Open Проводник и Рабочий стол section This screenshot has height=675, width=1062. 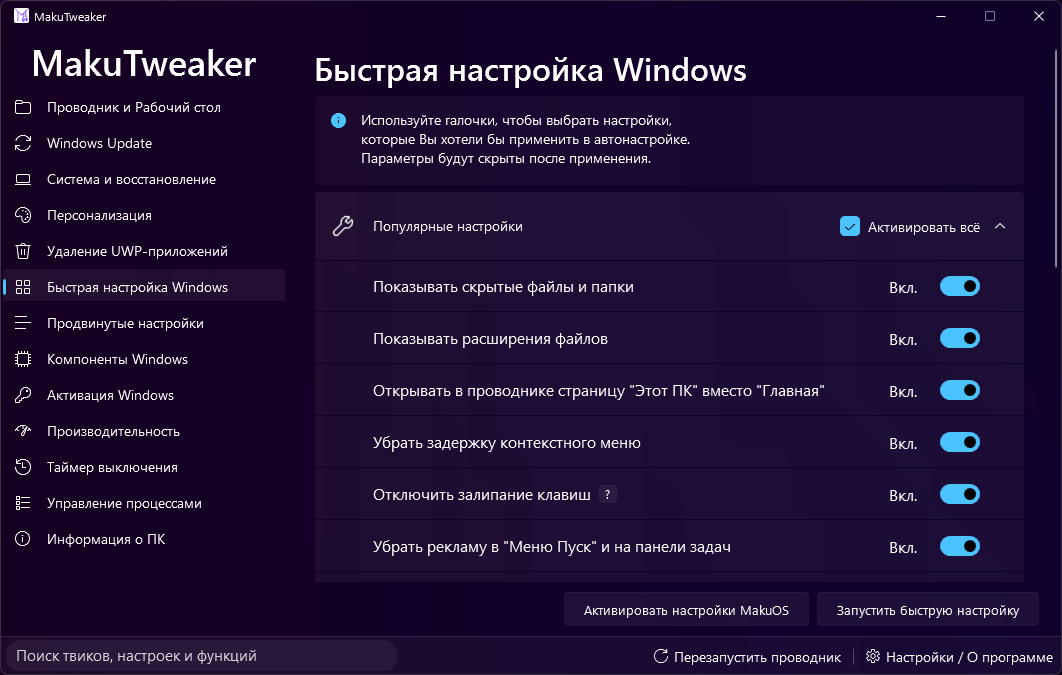(144, 107)
